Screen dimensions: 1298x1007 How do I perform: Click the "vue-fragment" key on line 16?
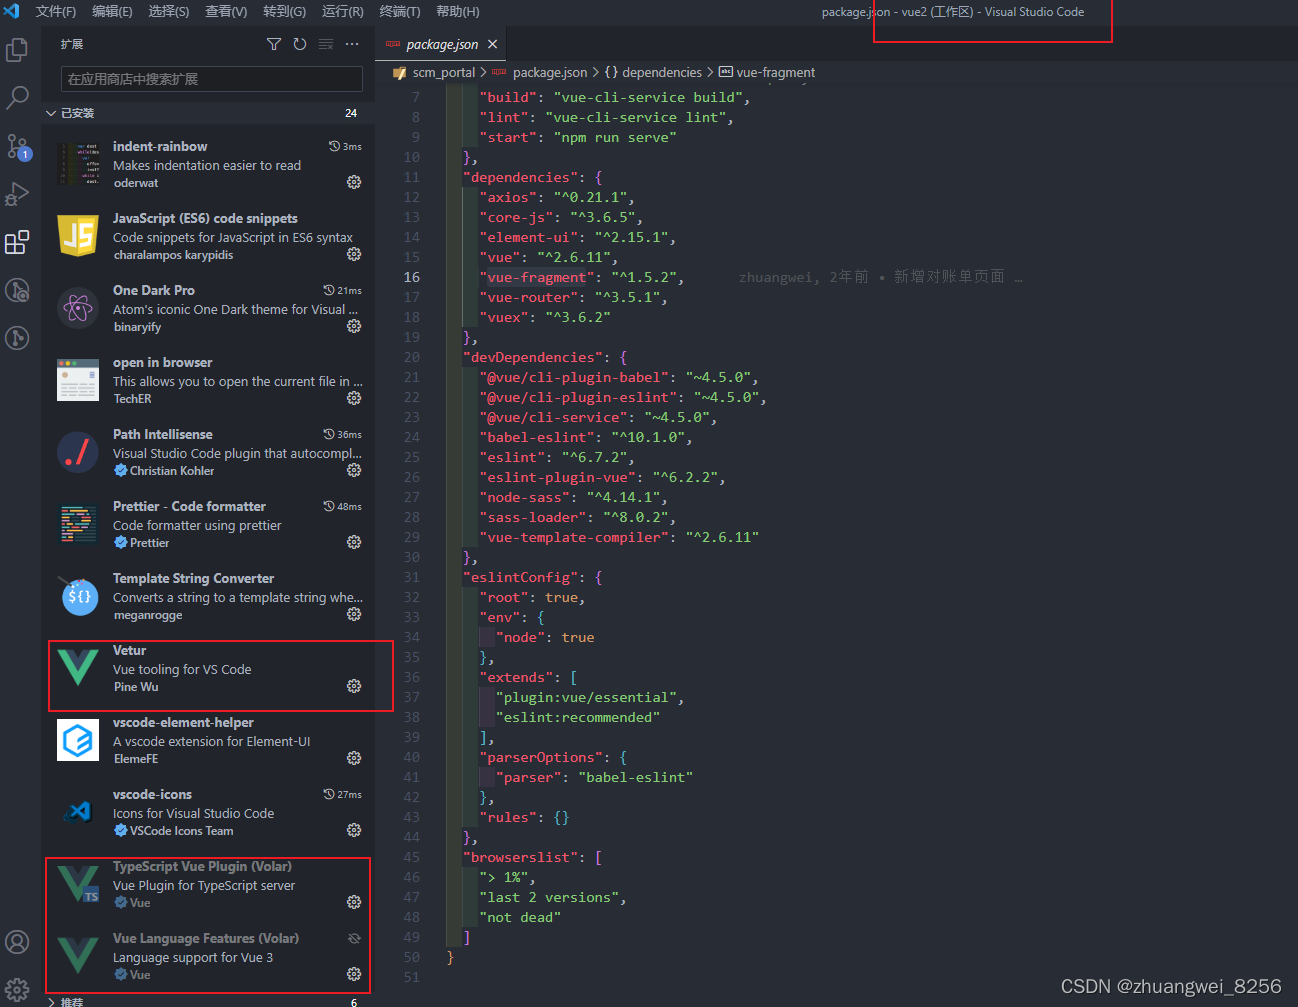pyautogui.click(x=536, y=277)
